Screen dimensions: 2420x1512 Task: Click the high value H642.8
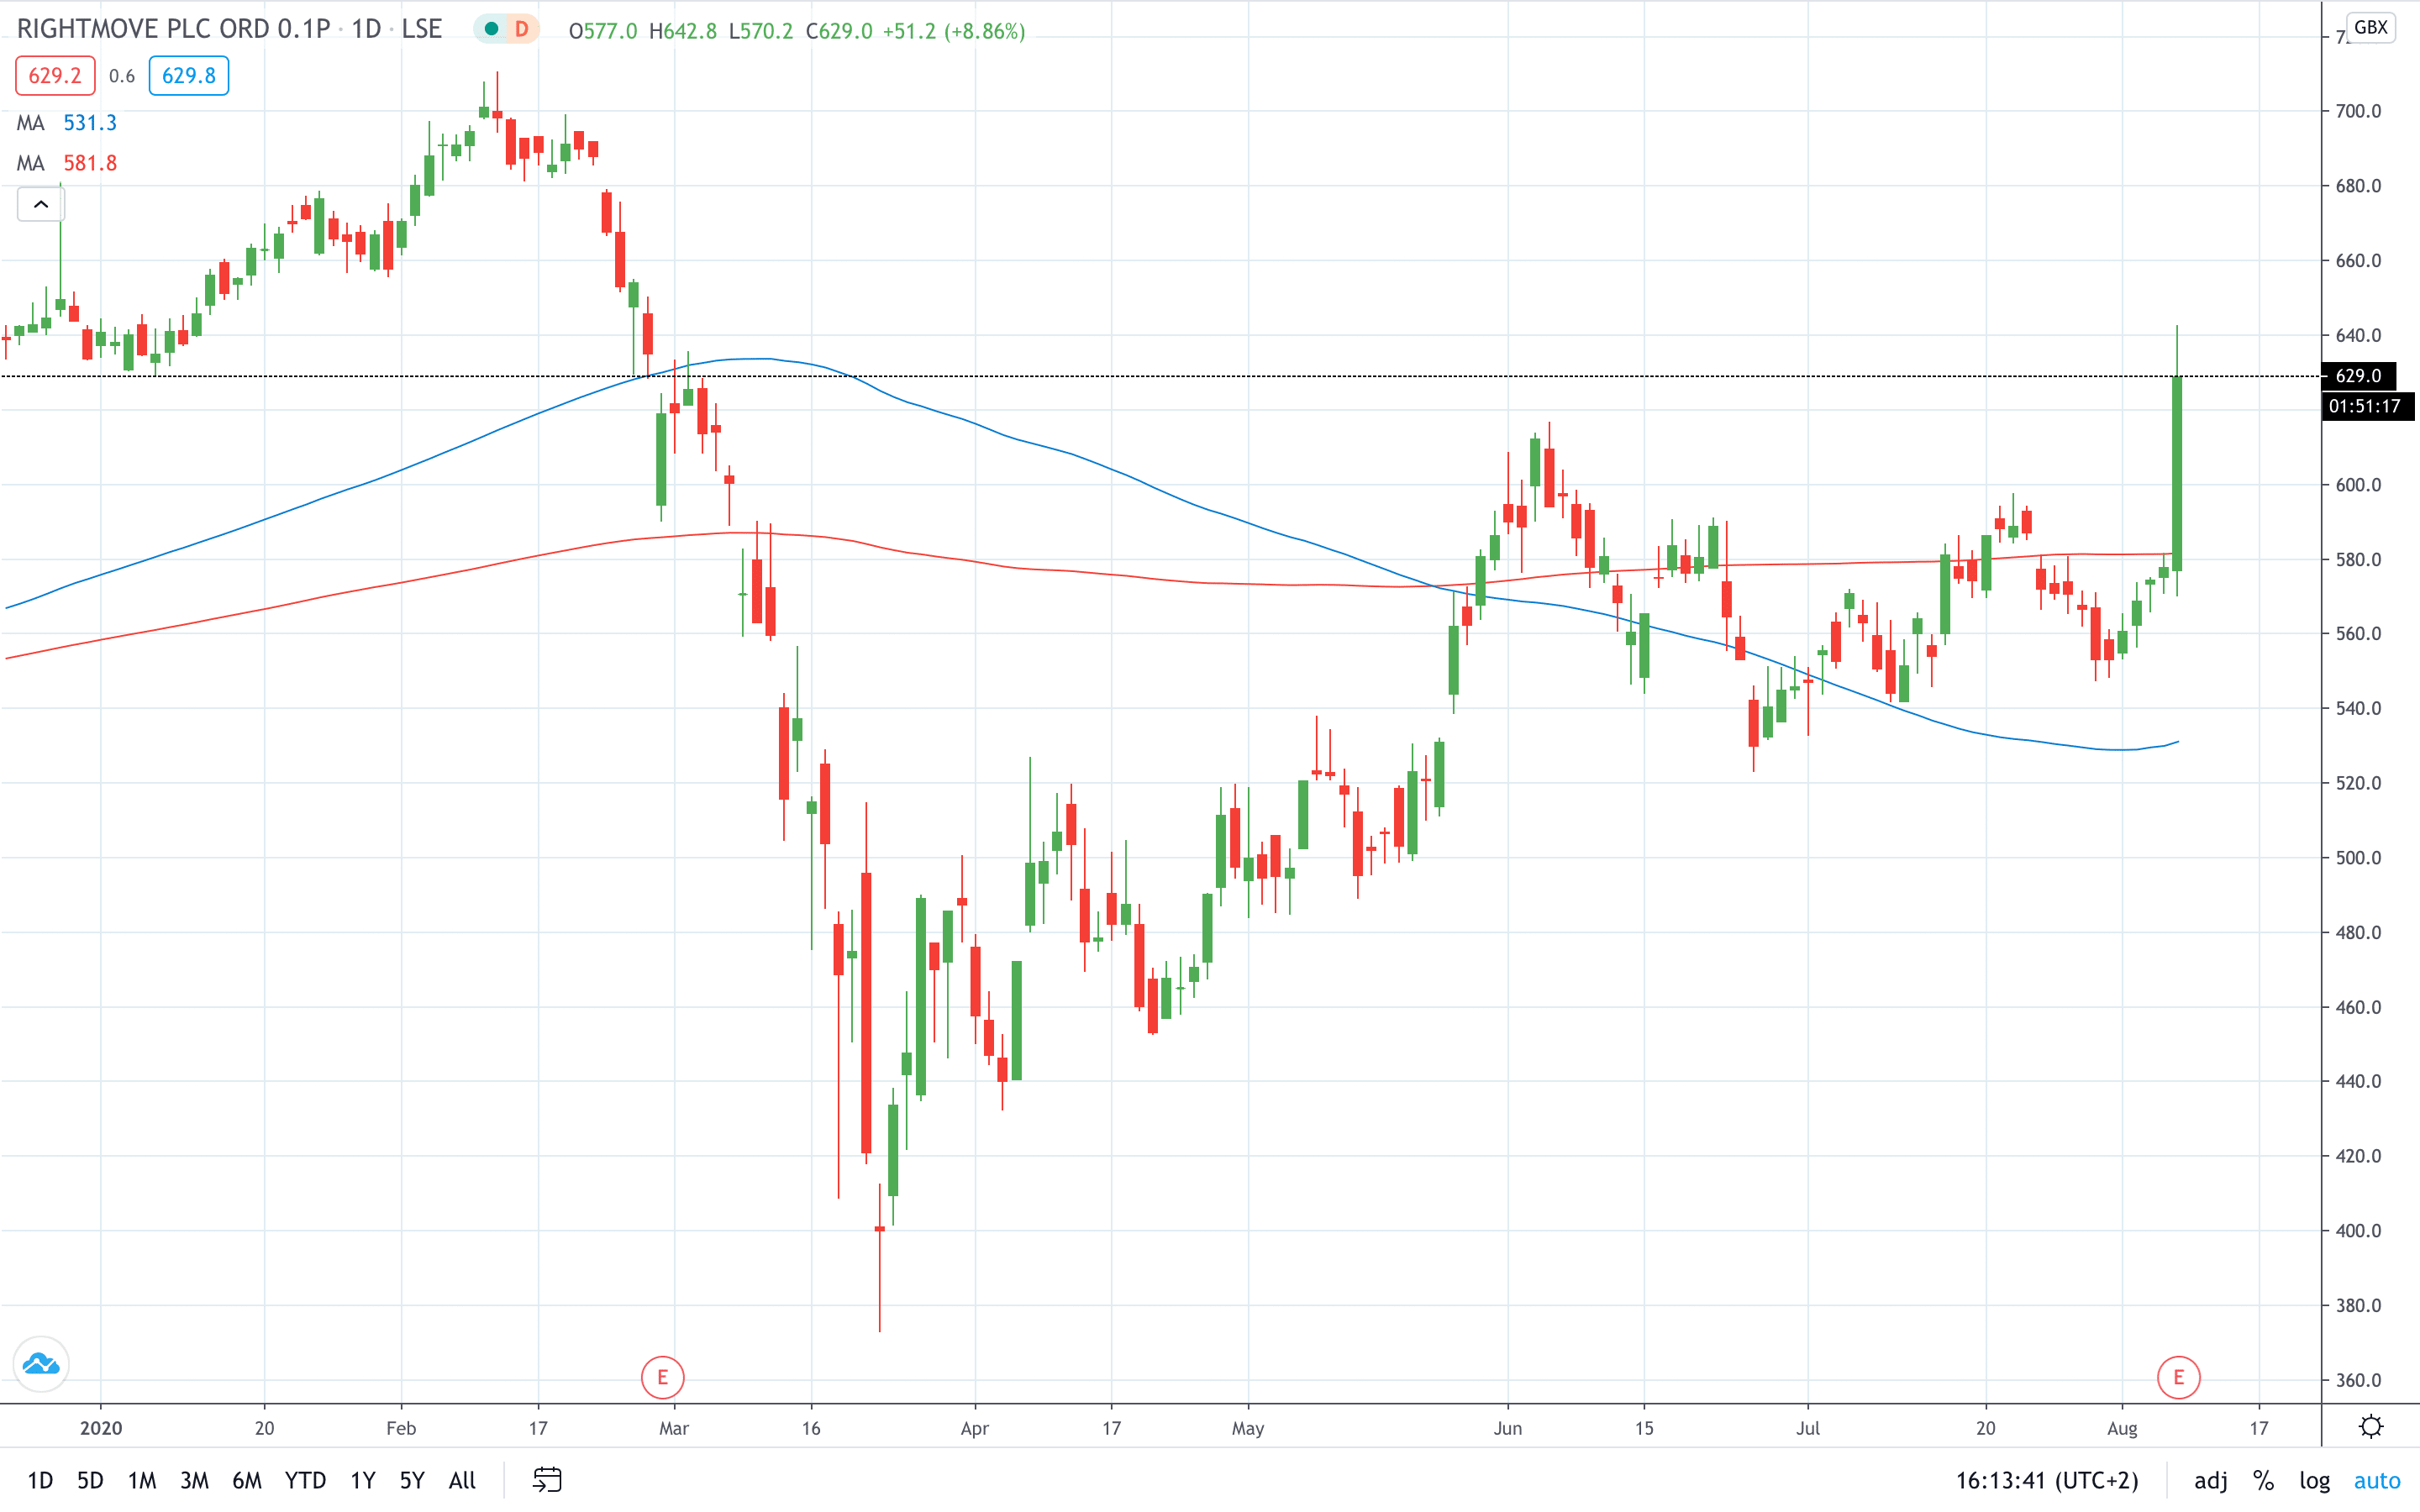click(x=683, y=31)
